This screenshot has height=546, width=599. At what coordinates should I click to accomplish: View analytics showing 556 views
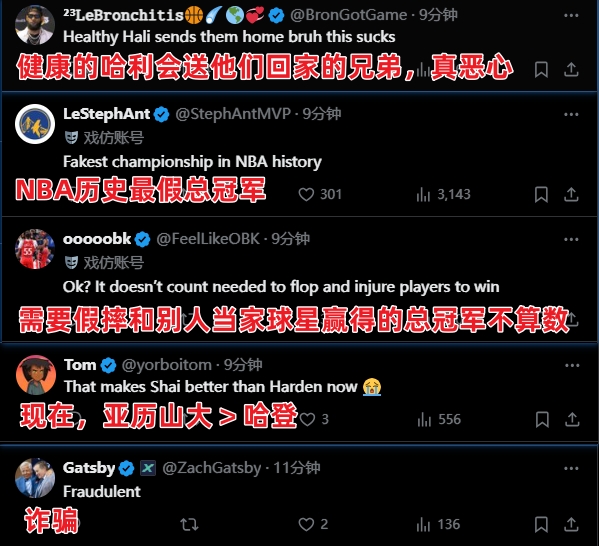click(x=439, y=419)
